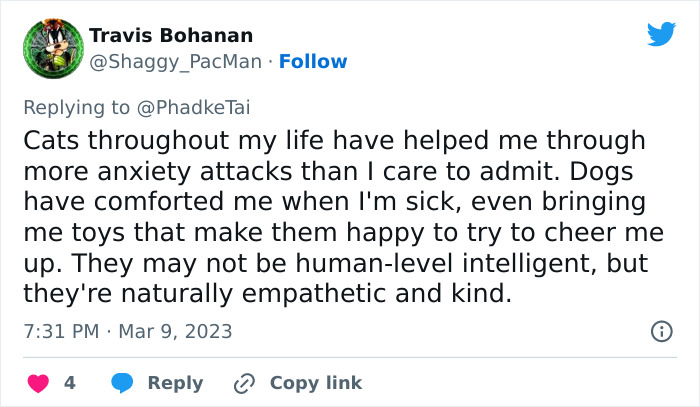The image size is (700, 407).
Task: Click the chain link icon
Action: coord(243,383)
